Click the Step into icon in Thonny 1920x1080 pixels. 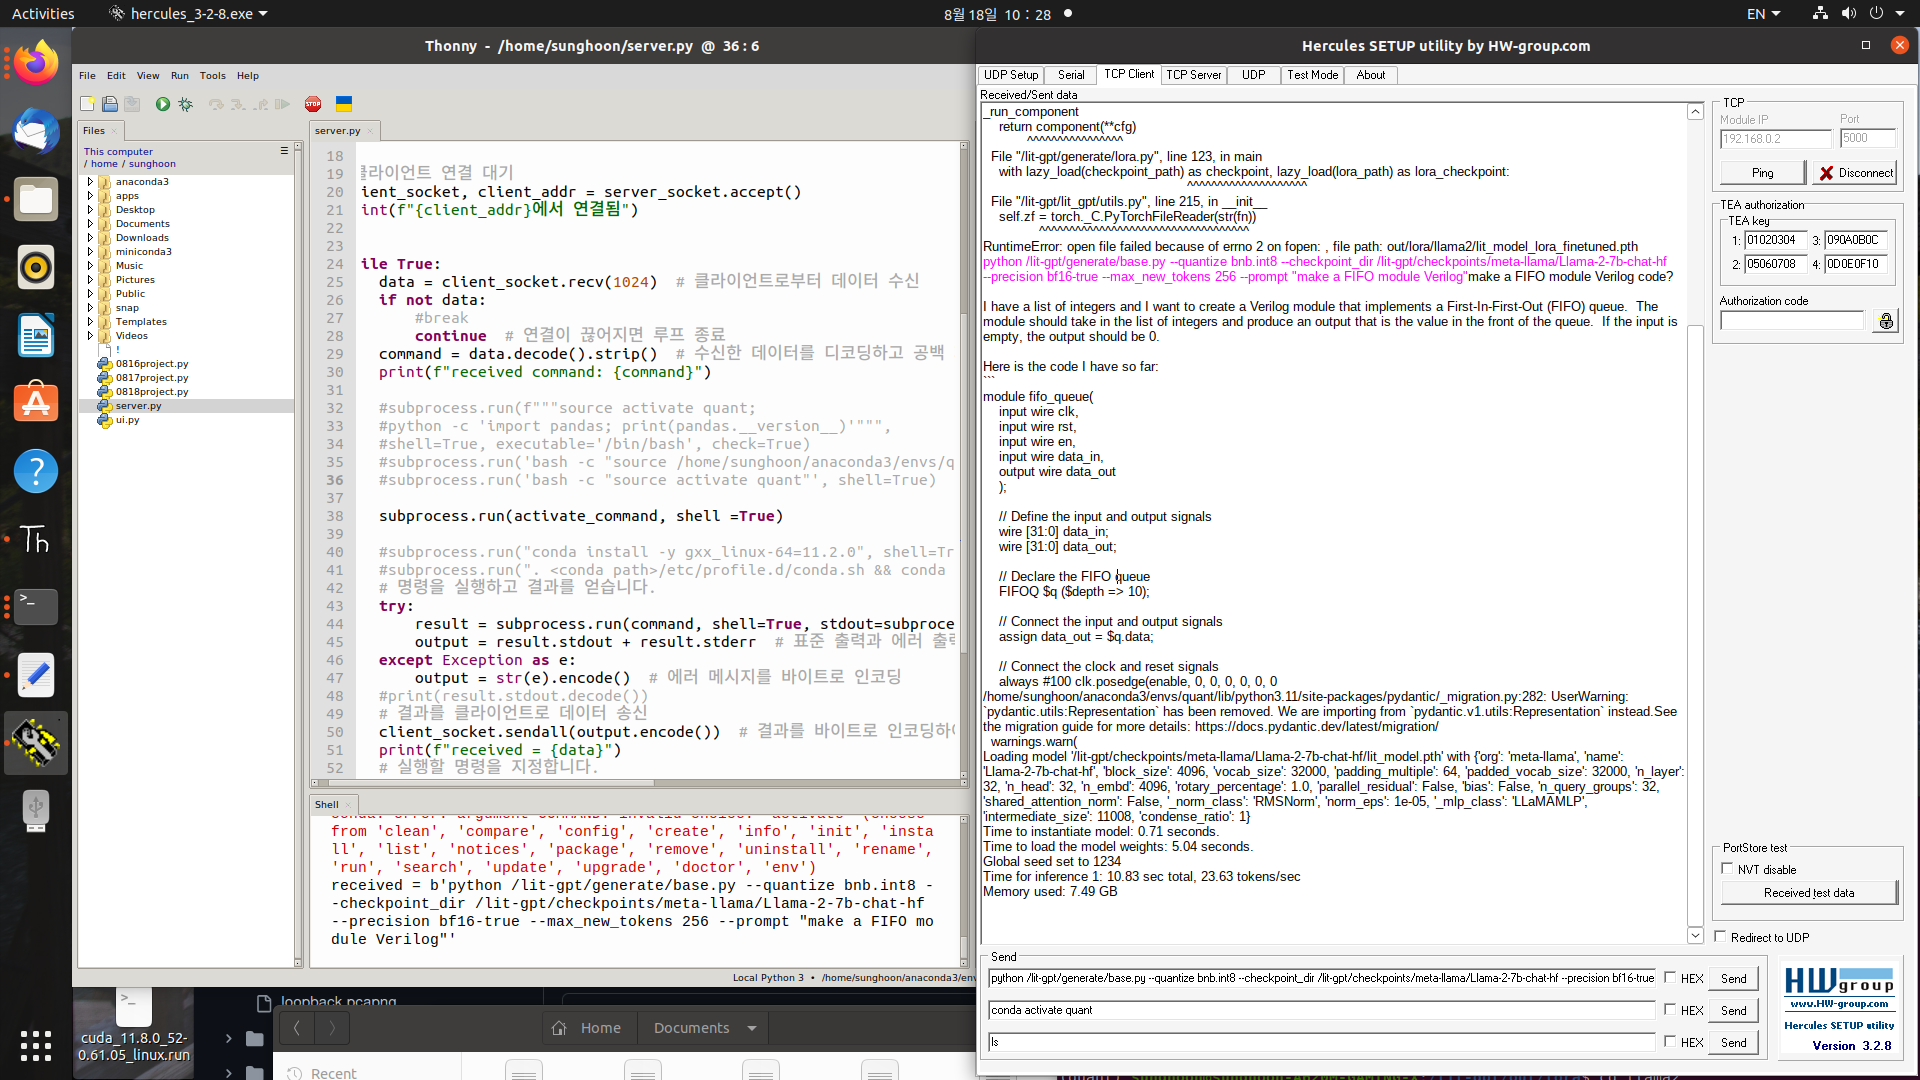coord(238,104)
